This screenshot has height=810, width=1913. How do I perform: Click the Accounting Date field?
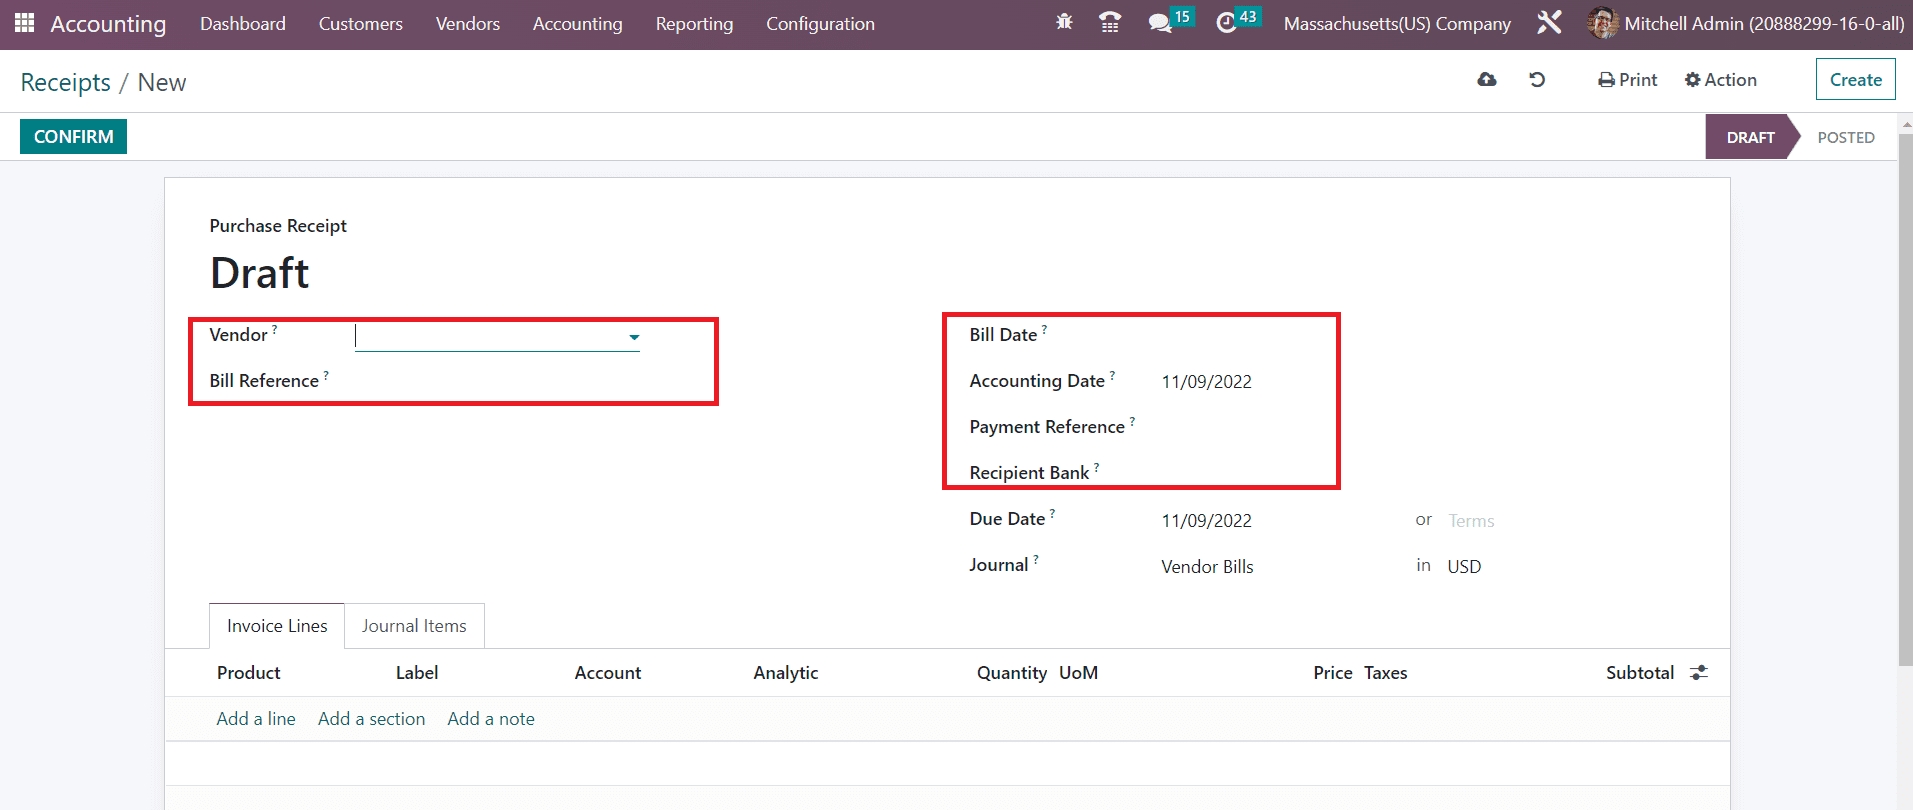[x=1206, y=382]
